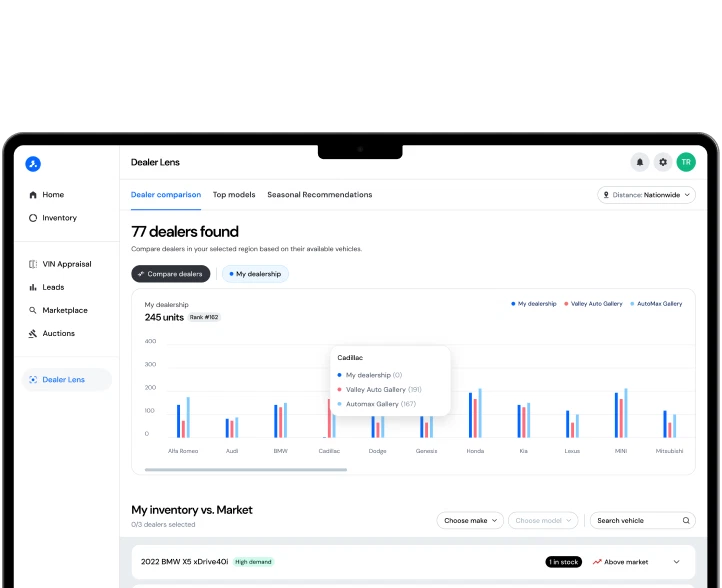The width and height of the screenshot is (722, 588).
Task: Toggle My dealership in the chart legend
Action: tap(534, 304)
